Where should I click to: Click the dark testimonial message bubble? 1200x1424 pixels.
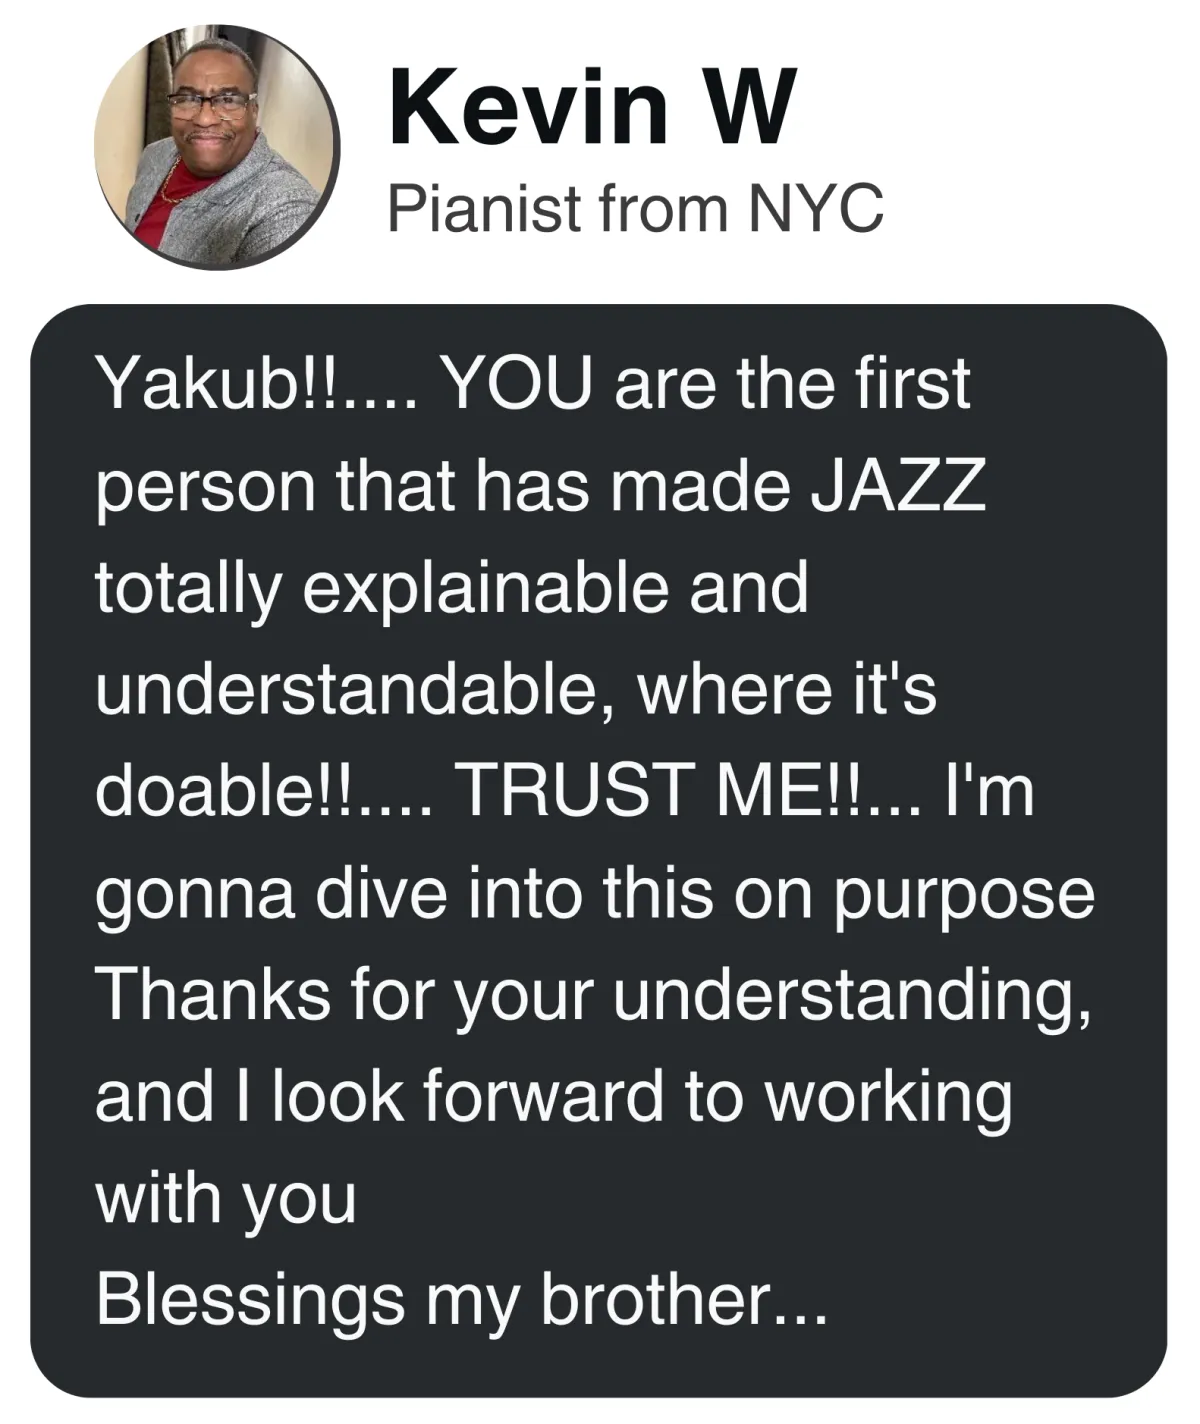(x=599, y=850)
